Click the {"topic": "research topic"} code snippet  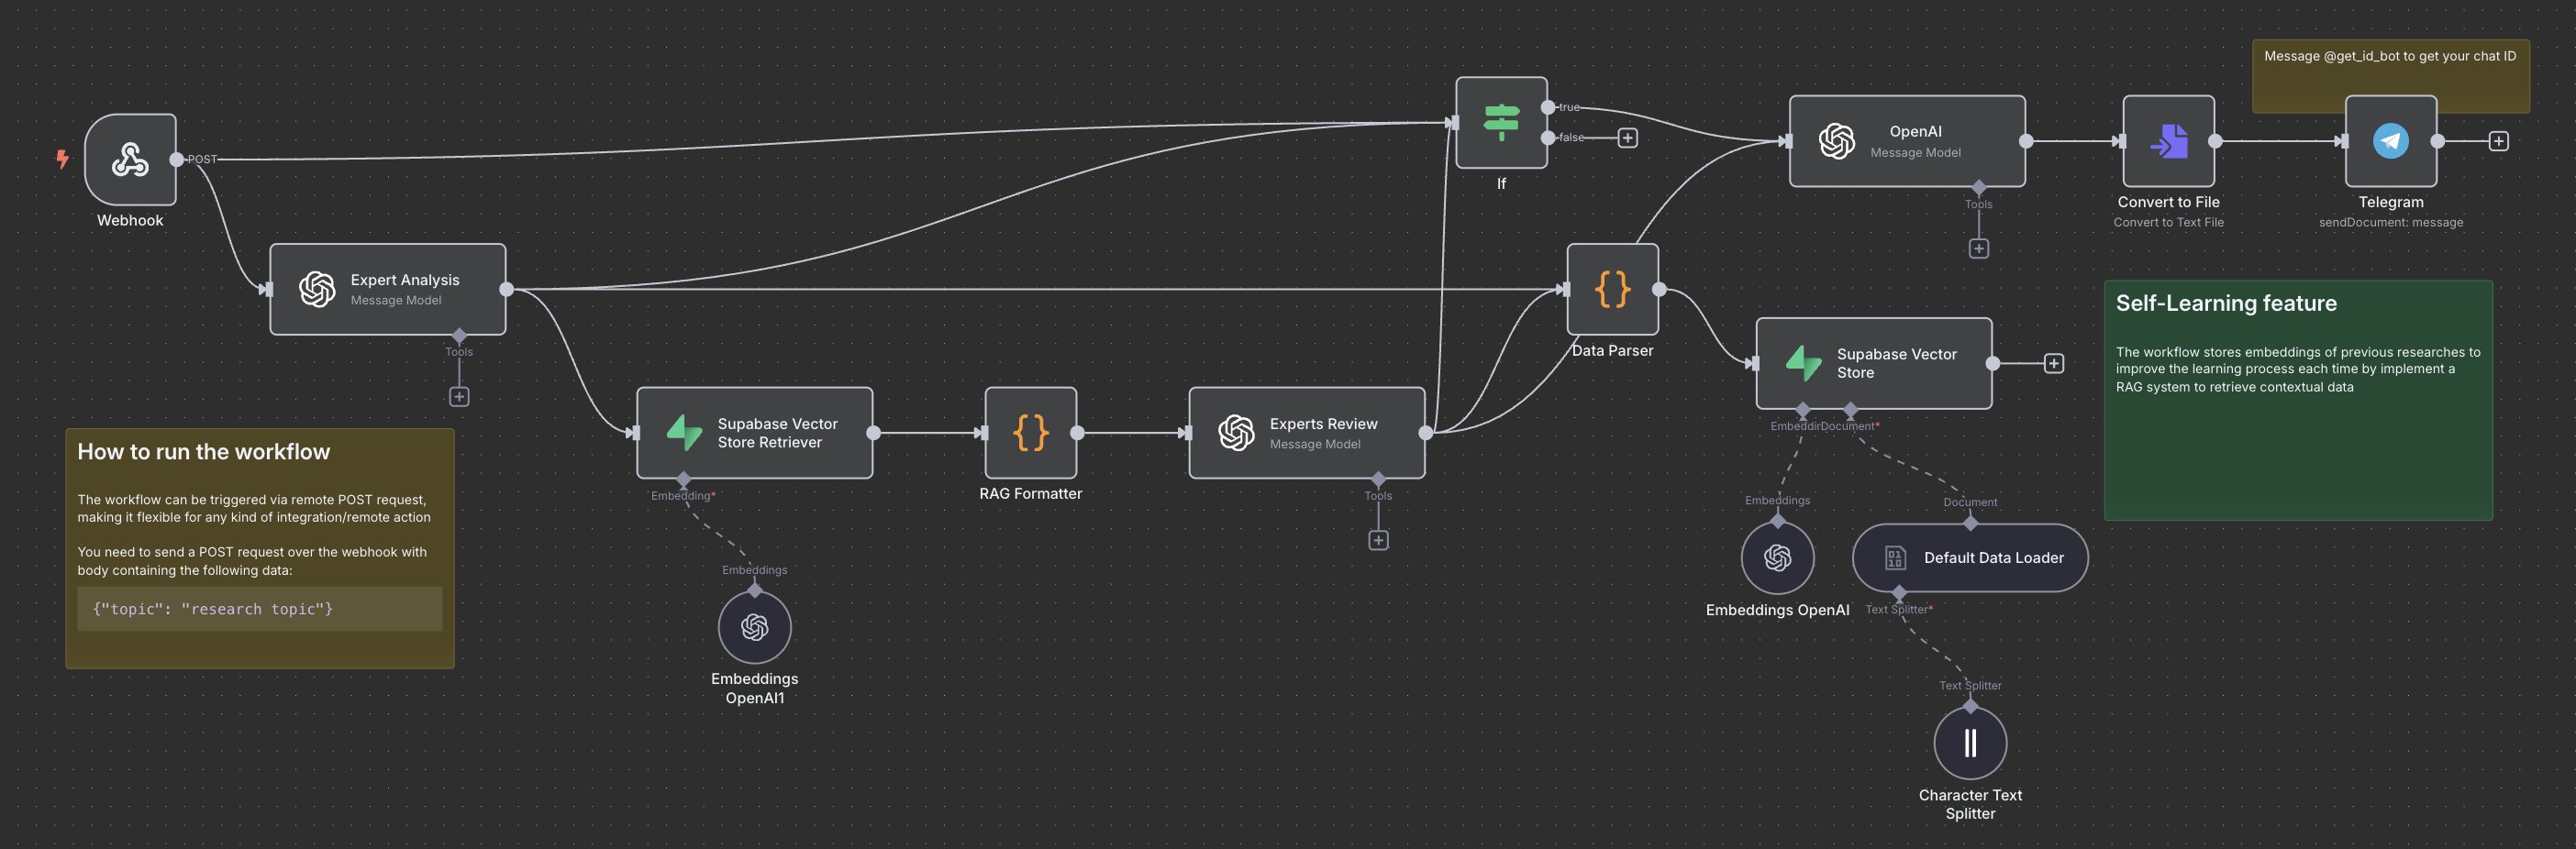click(260, 609)
